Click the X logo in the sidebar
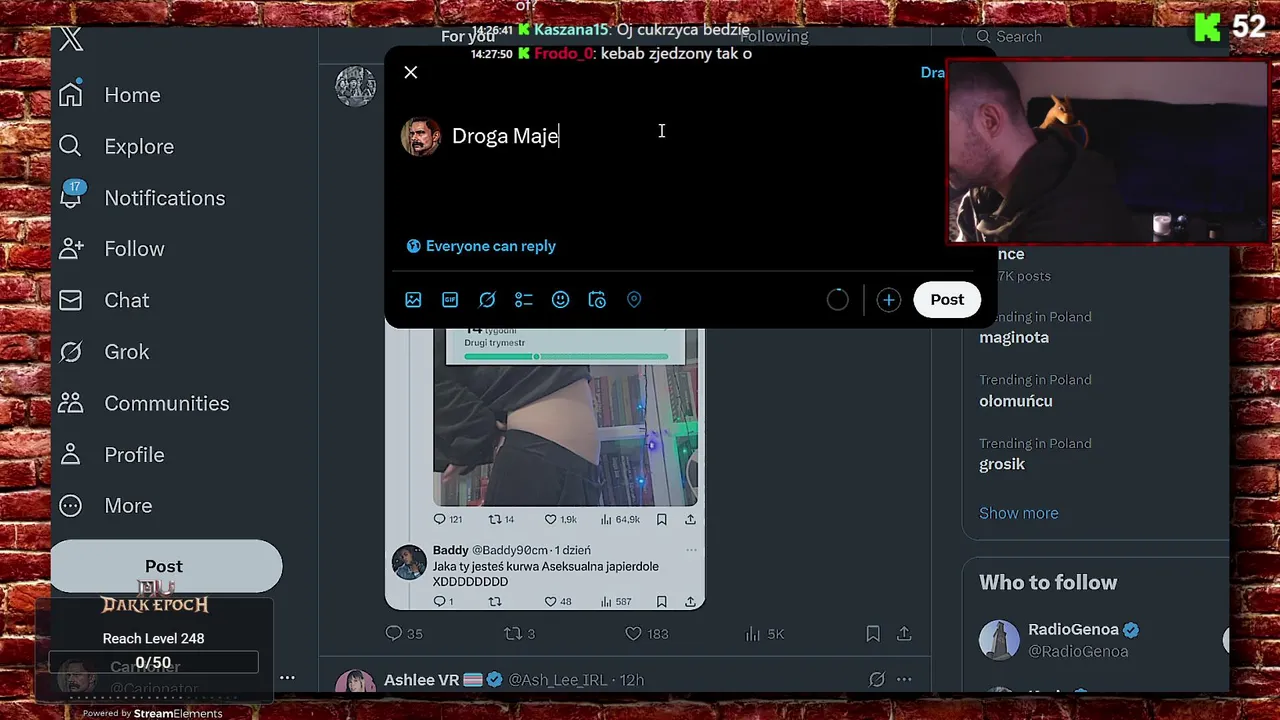This screenshot has width=1280, height=720. pyautogui.click(x=70, y=40)
